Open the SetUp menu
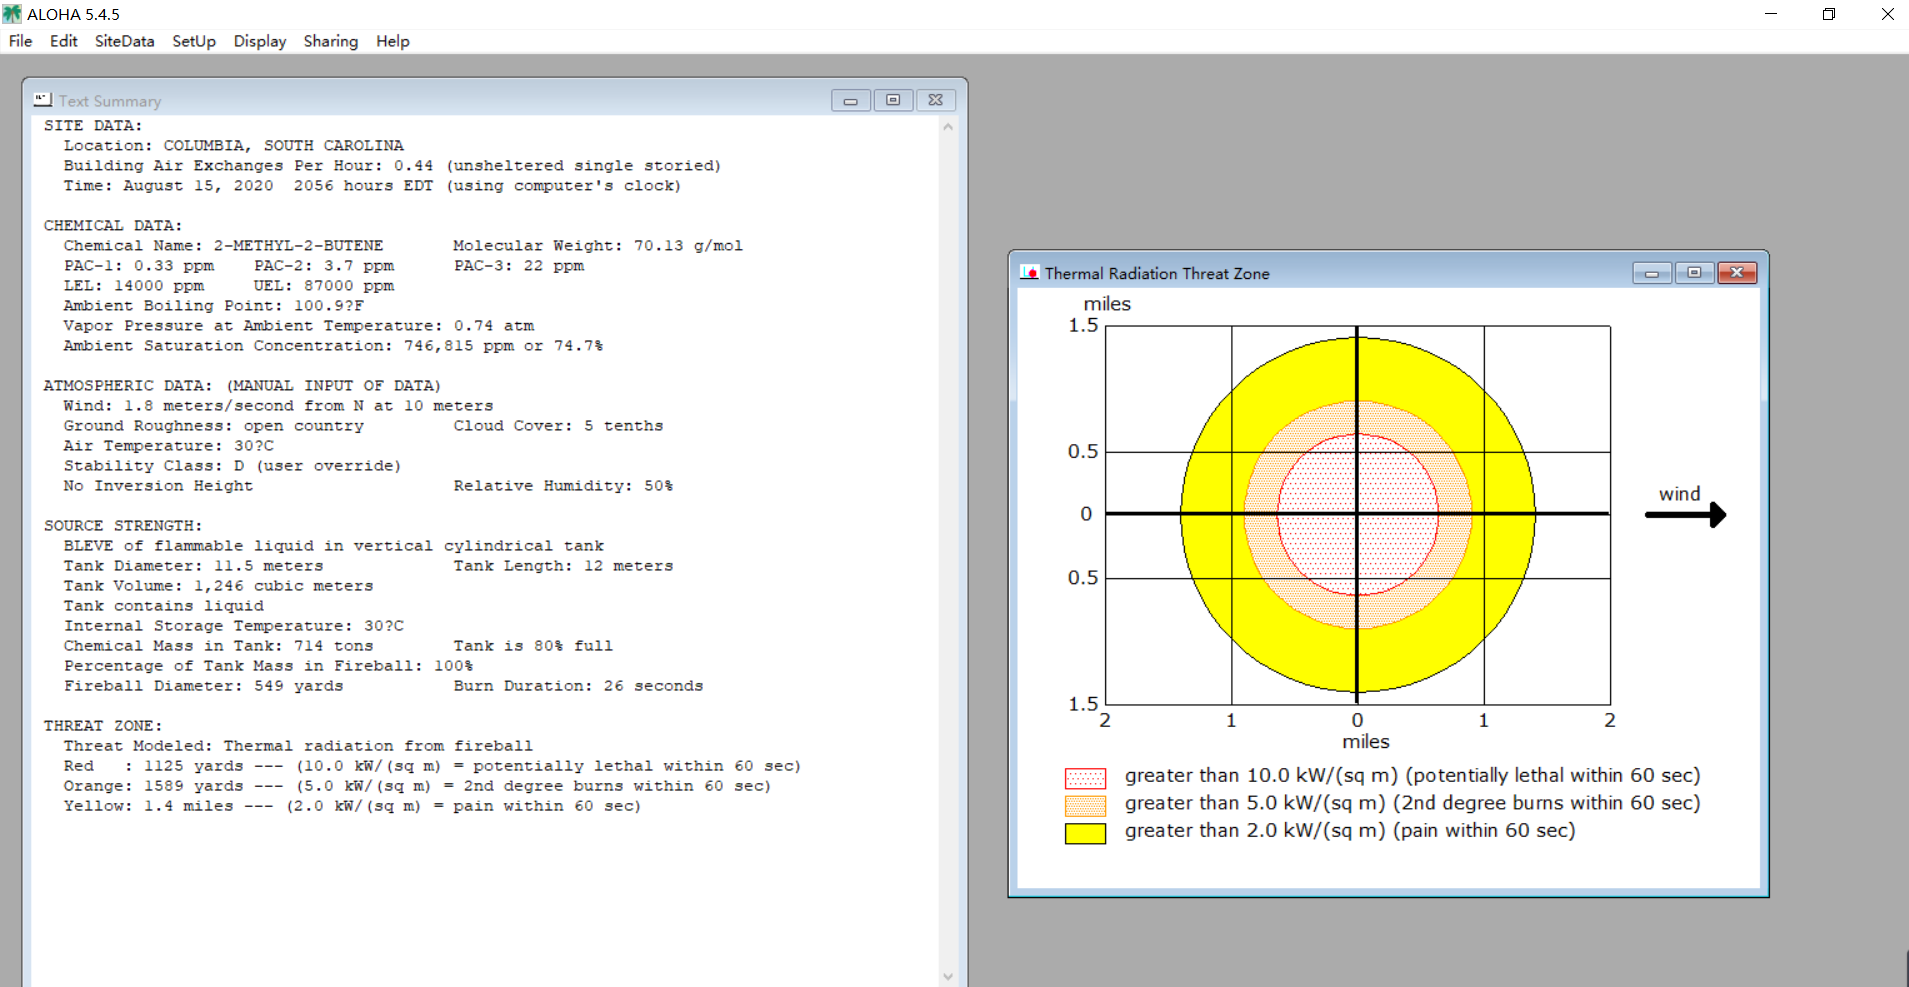1909x987 pixels. click(194, 41)
